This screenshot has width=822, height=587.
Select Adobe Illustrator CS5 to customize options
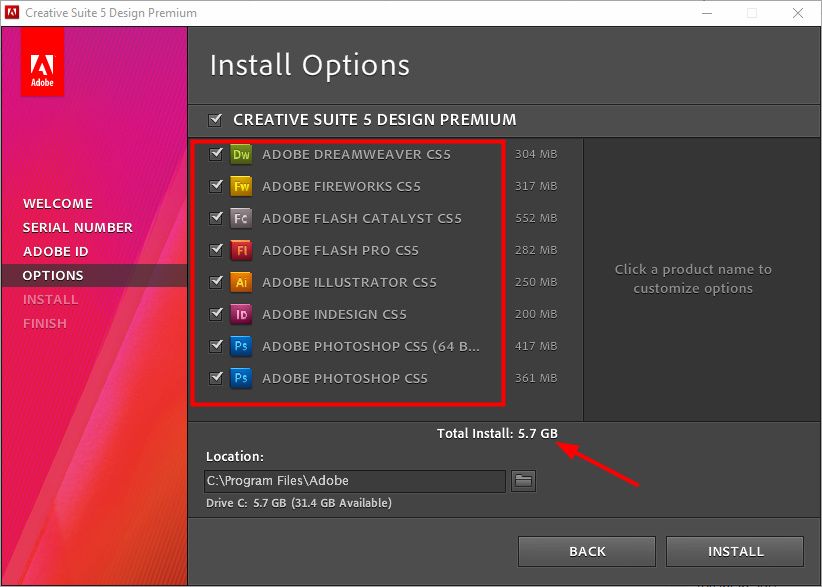349,282
